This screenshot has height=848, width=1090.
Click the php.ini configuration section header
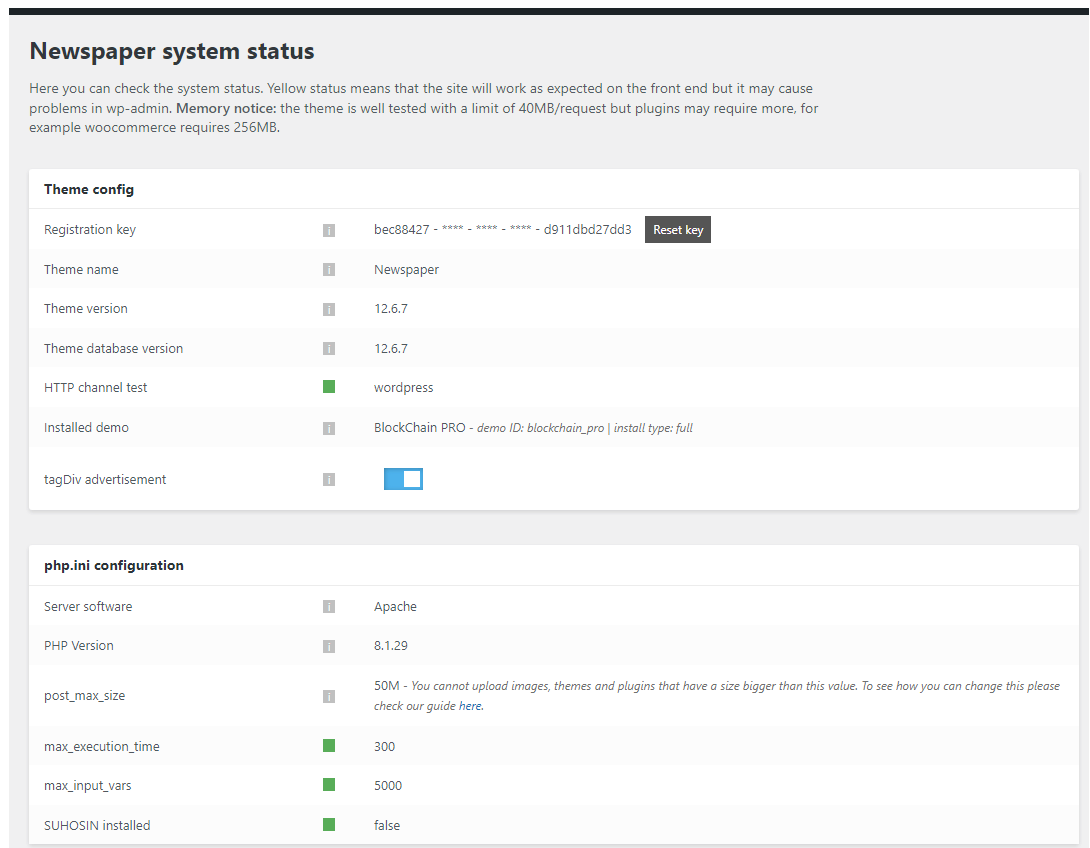click(x=114, y=565)
